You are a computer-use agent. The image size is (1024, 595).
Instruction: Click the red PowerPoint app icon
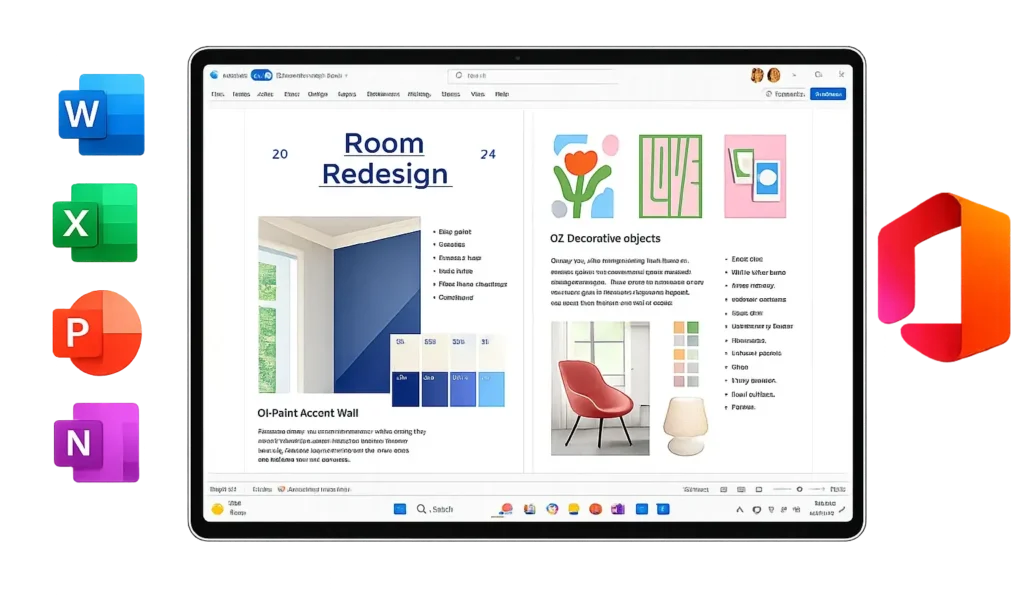coord(97,332)
